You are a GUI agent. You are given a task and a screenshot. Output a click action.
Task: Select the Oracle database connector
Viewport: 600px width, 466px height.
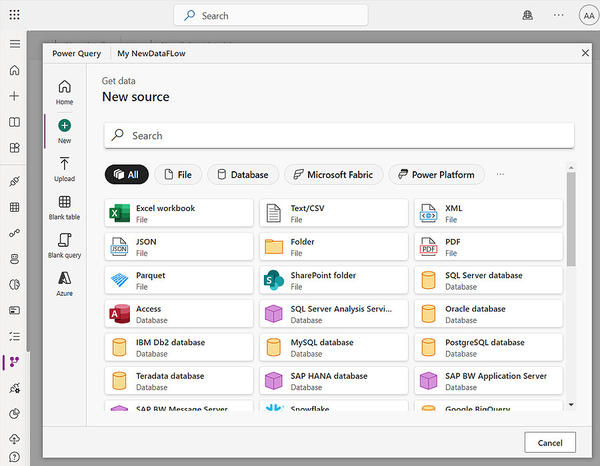[488, 314]
